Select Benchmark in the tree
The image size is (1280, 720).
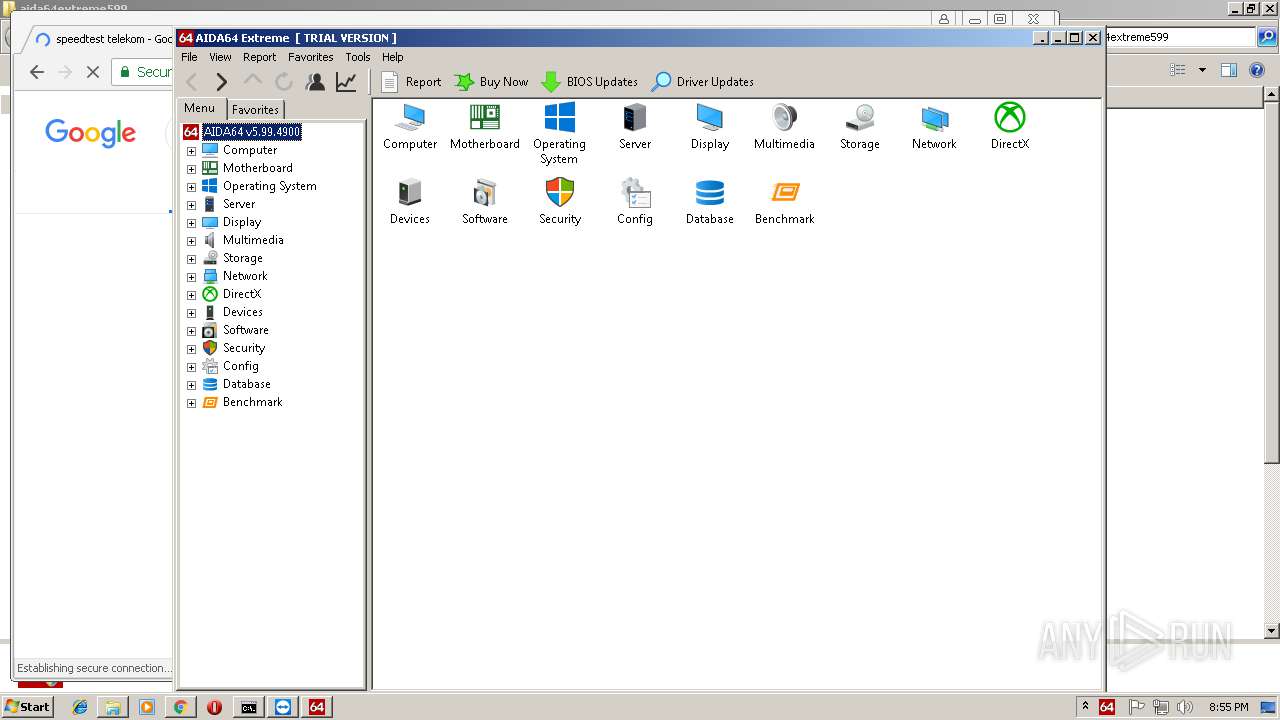(252, 402)
